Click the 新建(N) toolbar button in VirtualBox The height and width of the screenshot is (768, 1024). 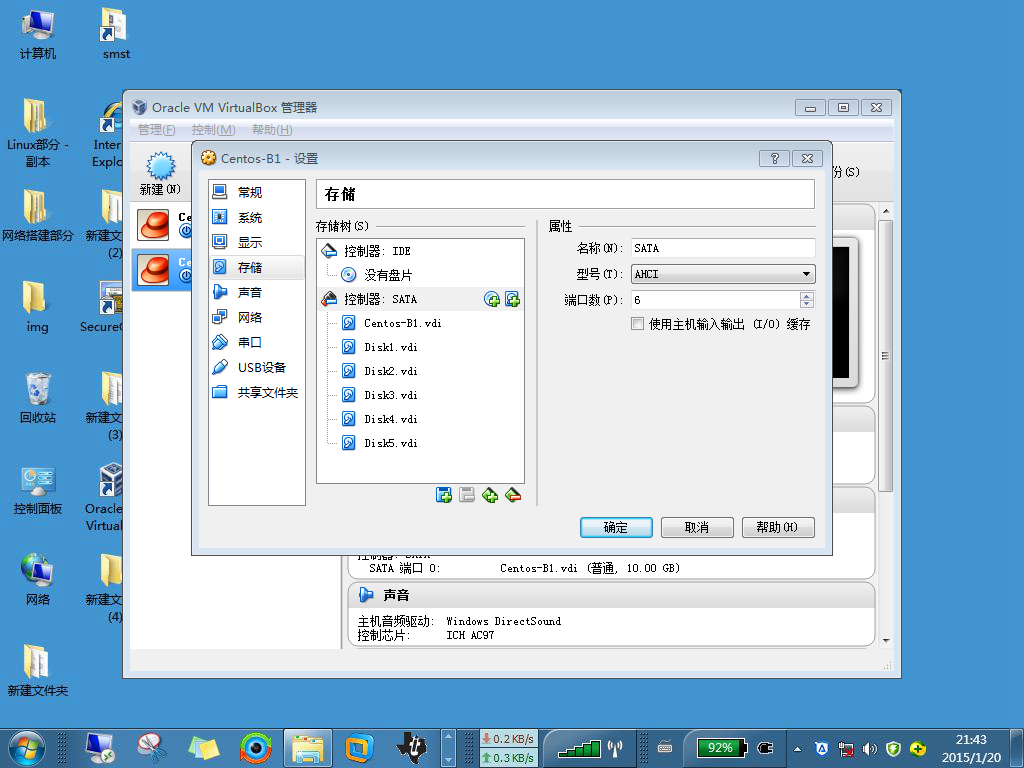[160, 173]
